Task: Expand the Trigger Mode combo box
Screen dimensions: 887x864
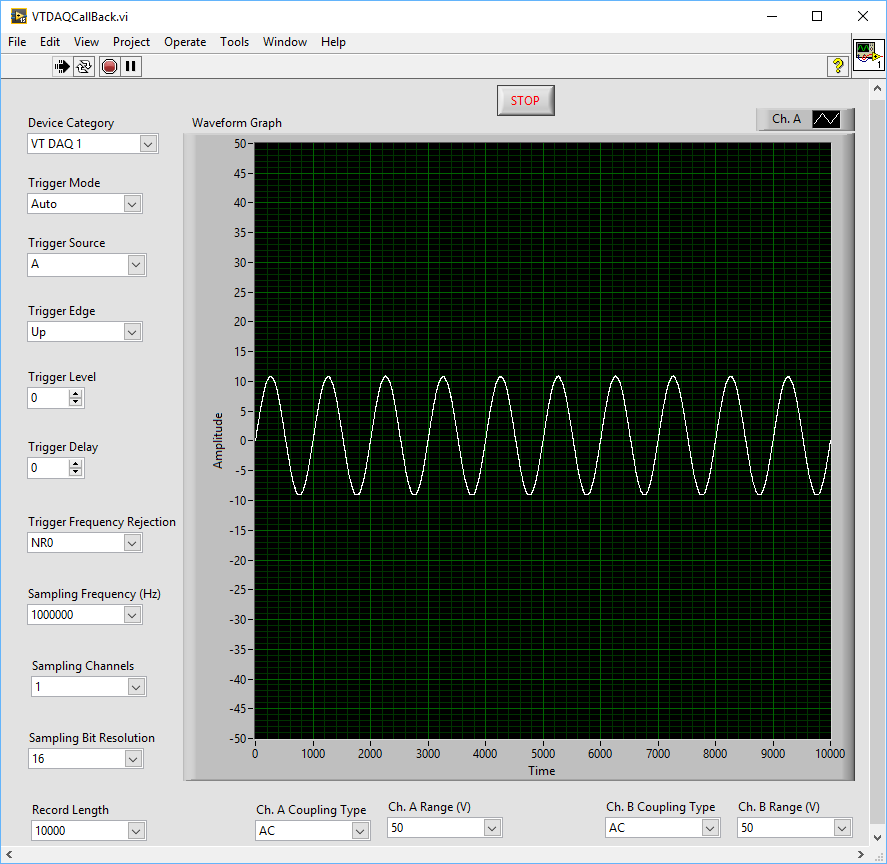Action: 132,204
